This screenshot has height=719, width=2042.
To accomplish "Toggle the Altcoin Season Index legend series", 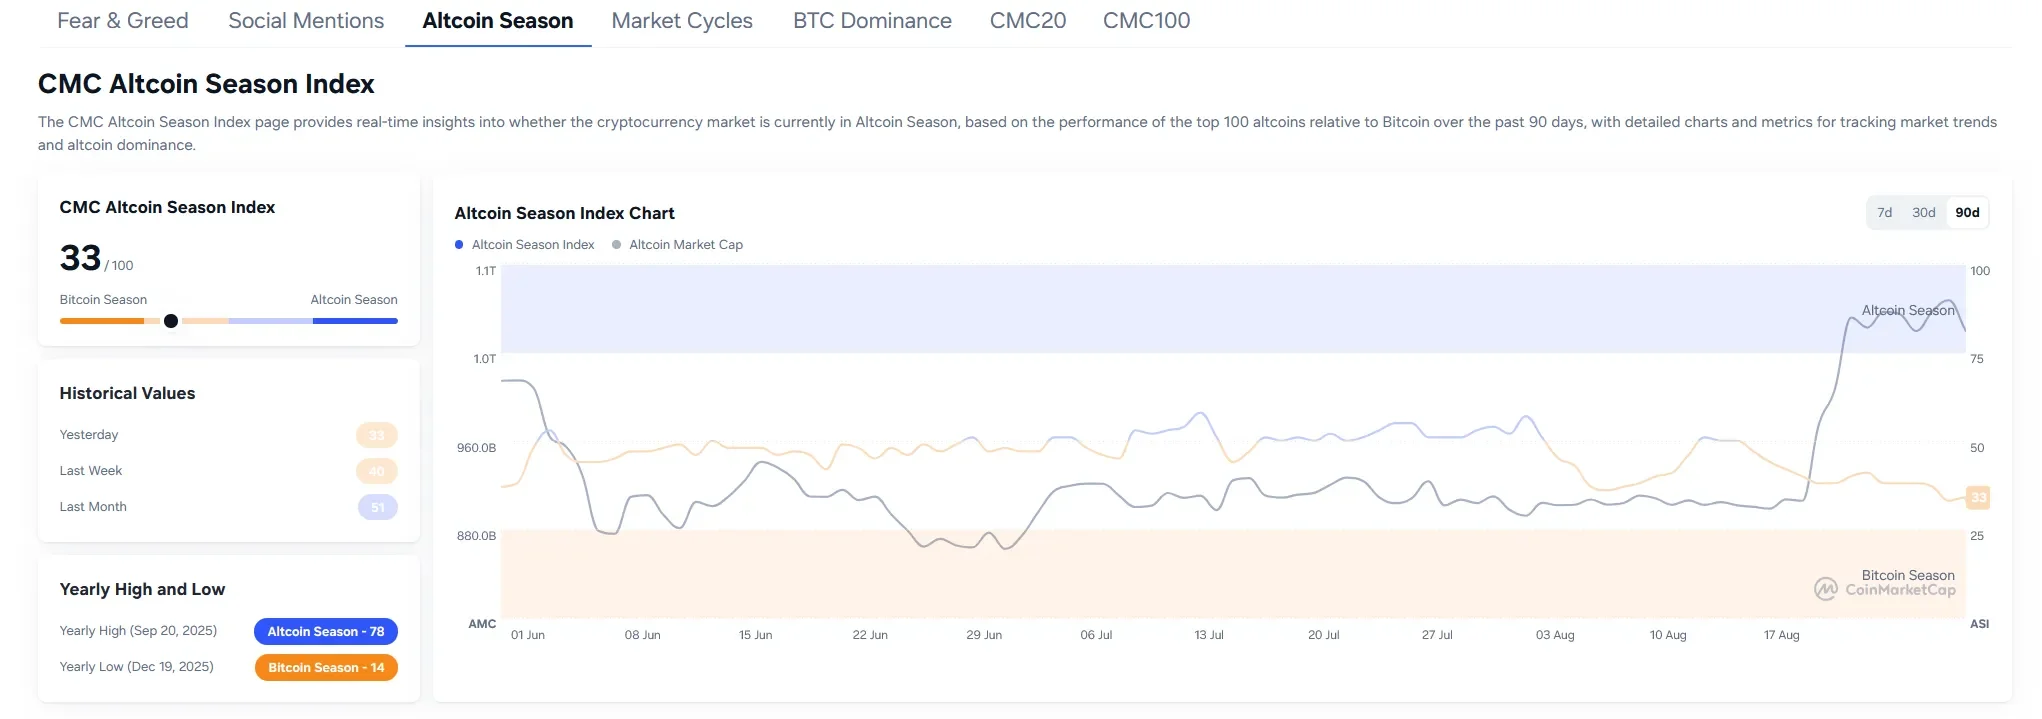I will pos(525,244).
